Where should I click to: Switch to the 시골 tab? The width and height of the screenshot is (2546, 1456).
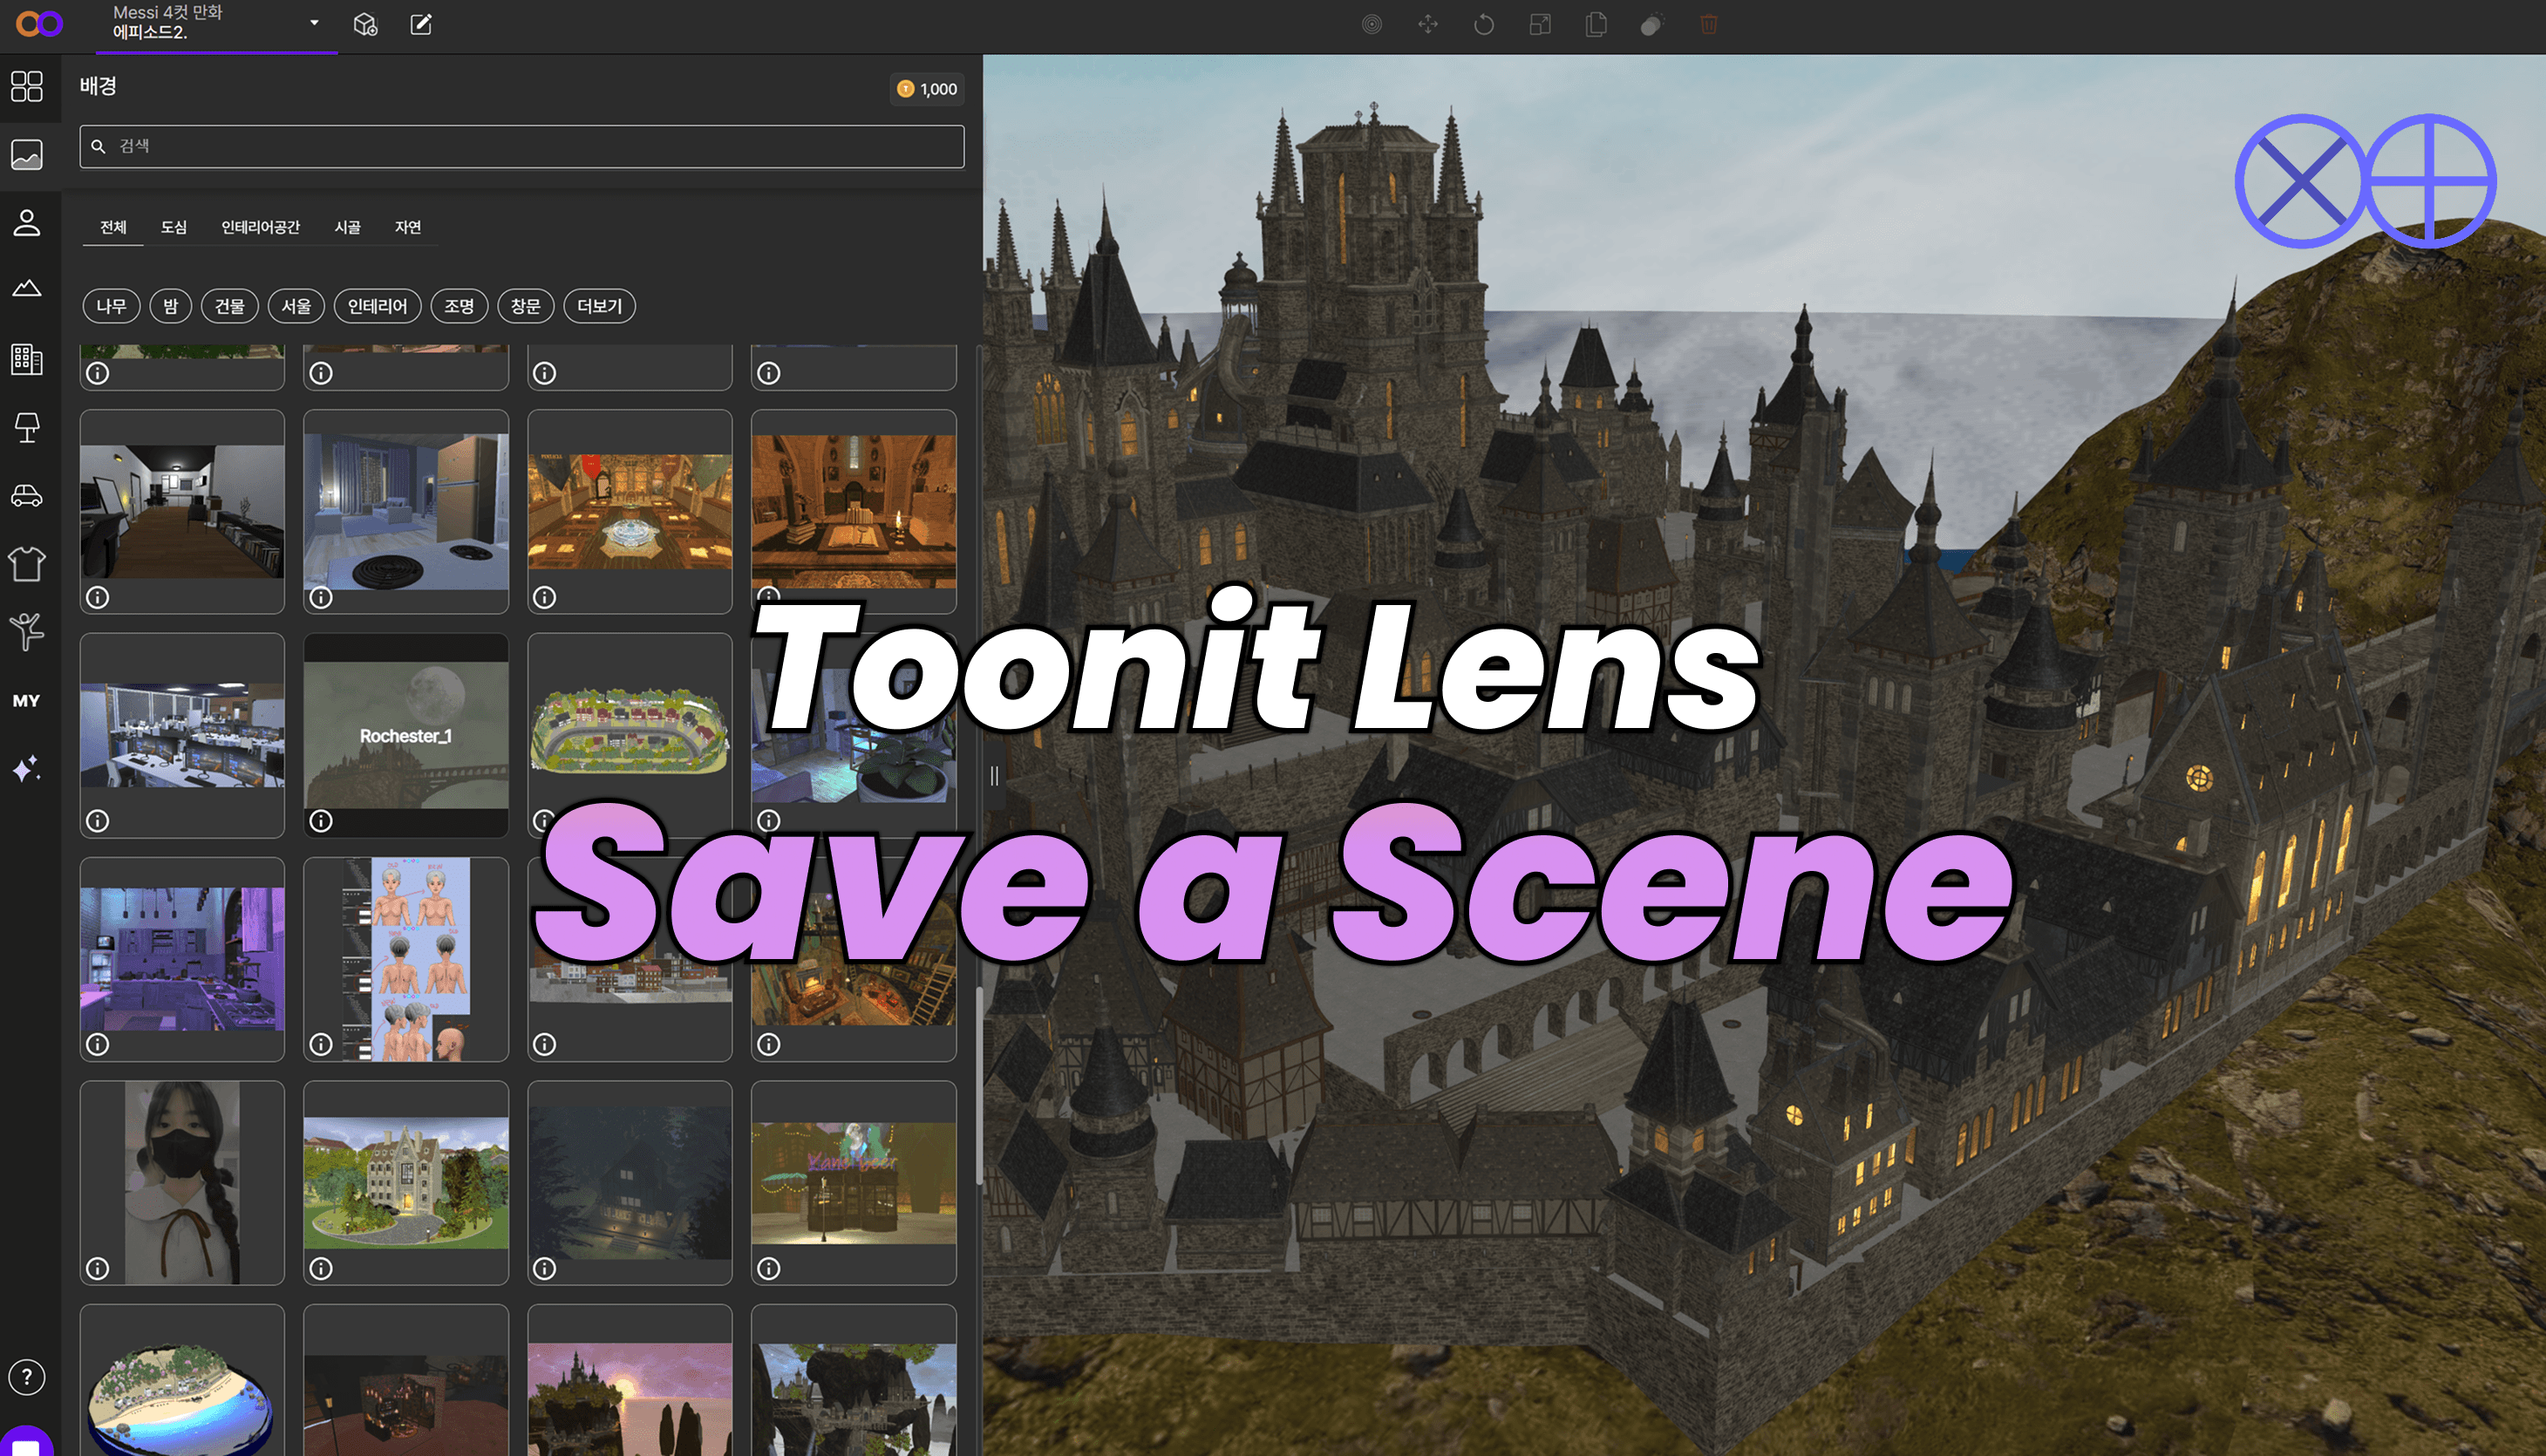click(348, 228)
